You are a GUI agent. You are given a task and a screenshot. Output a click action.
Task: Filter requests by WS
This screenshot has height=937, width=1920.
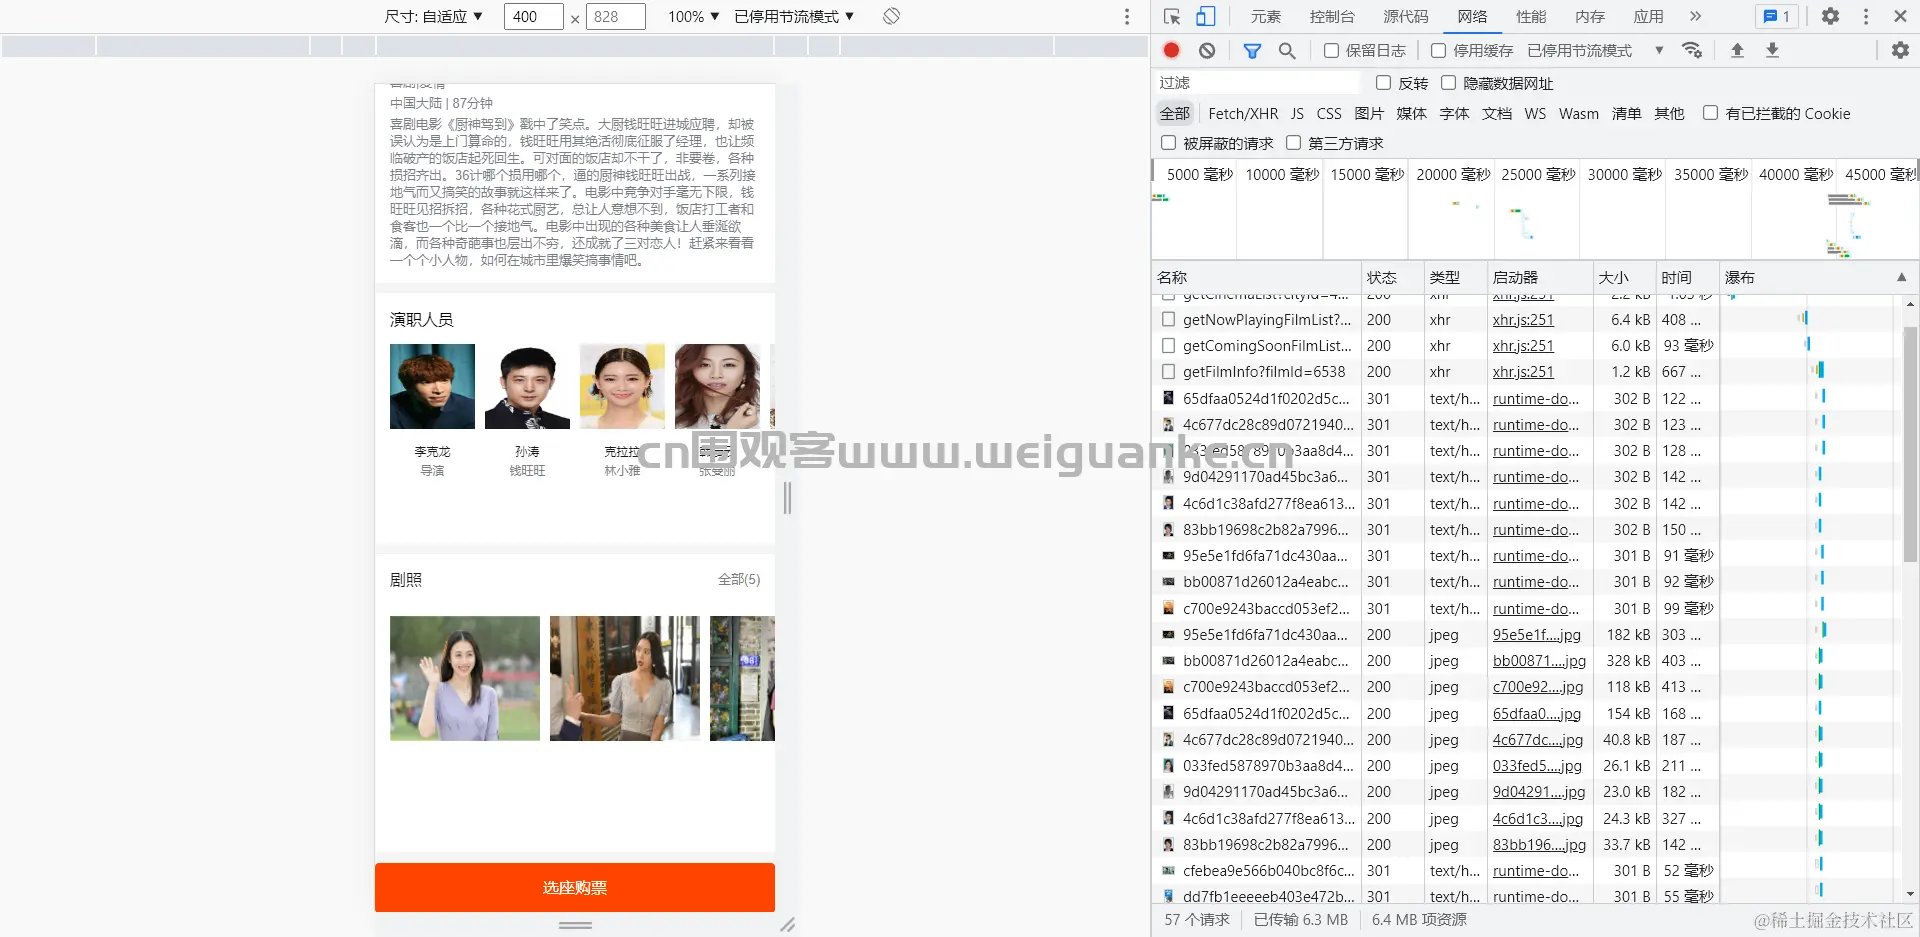point(1535,113)
